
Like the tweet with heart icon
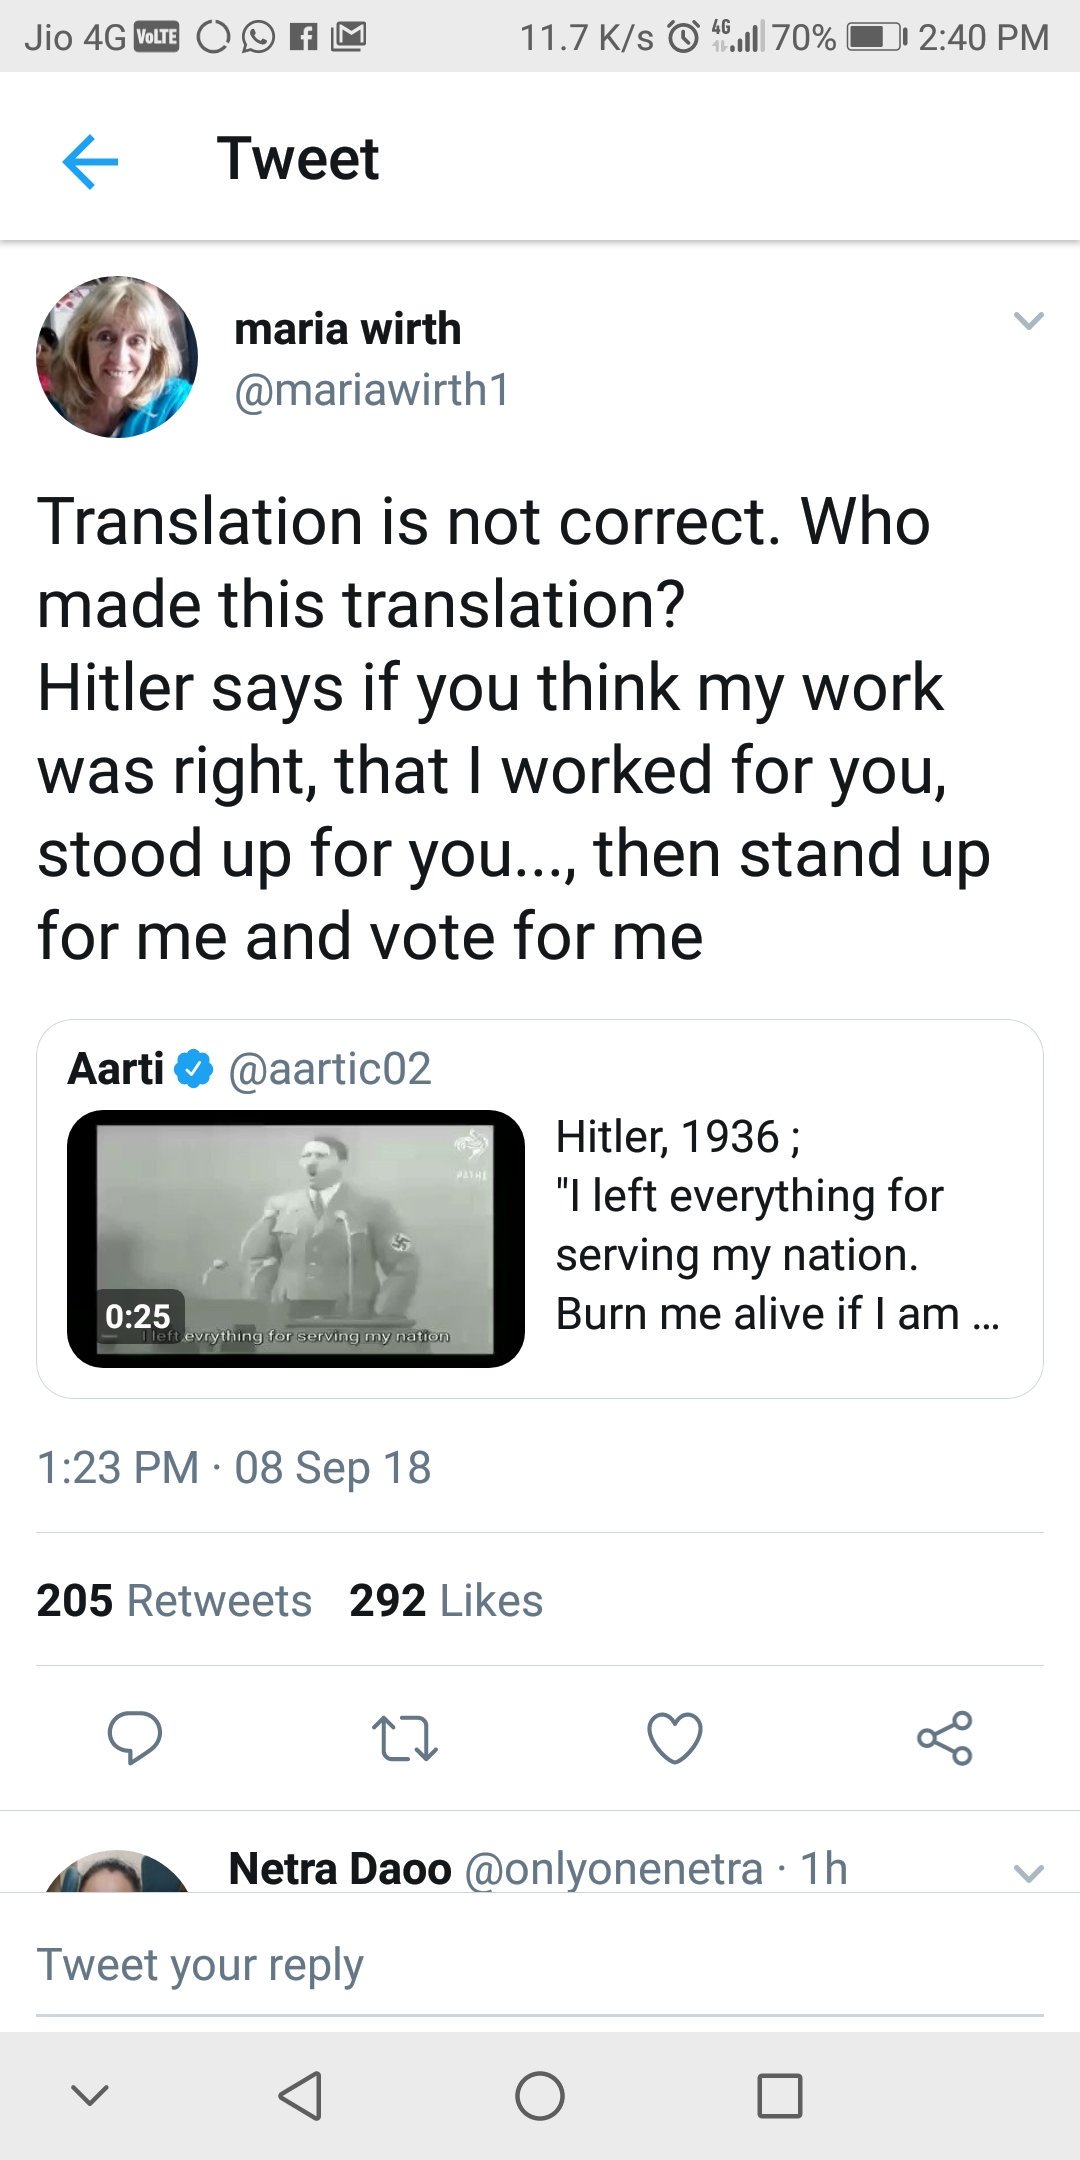[x=675, y=1738]
